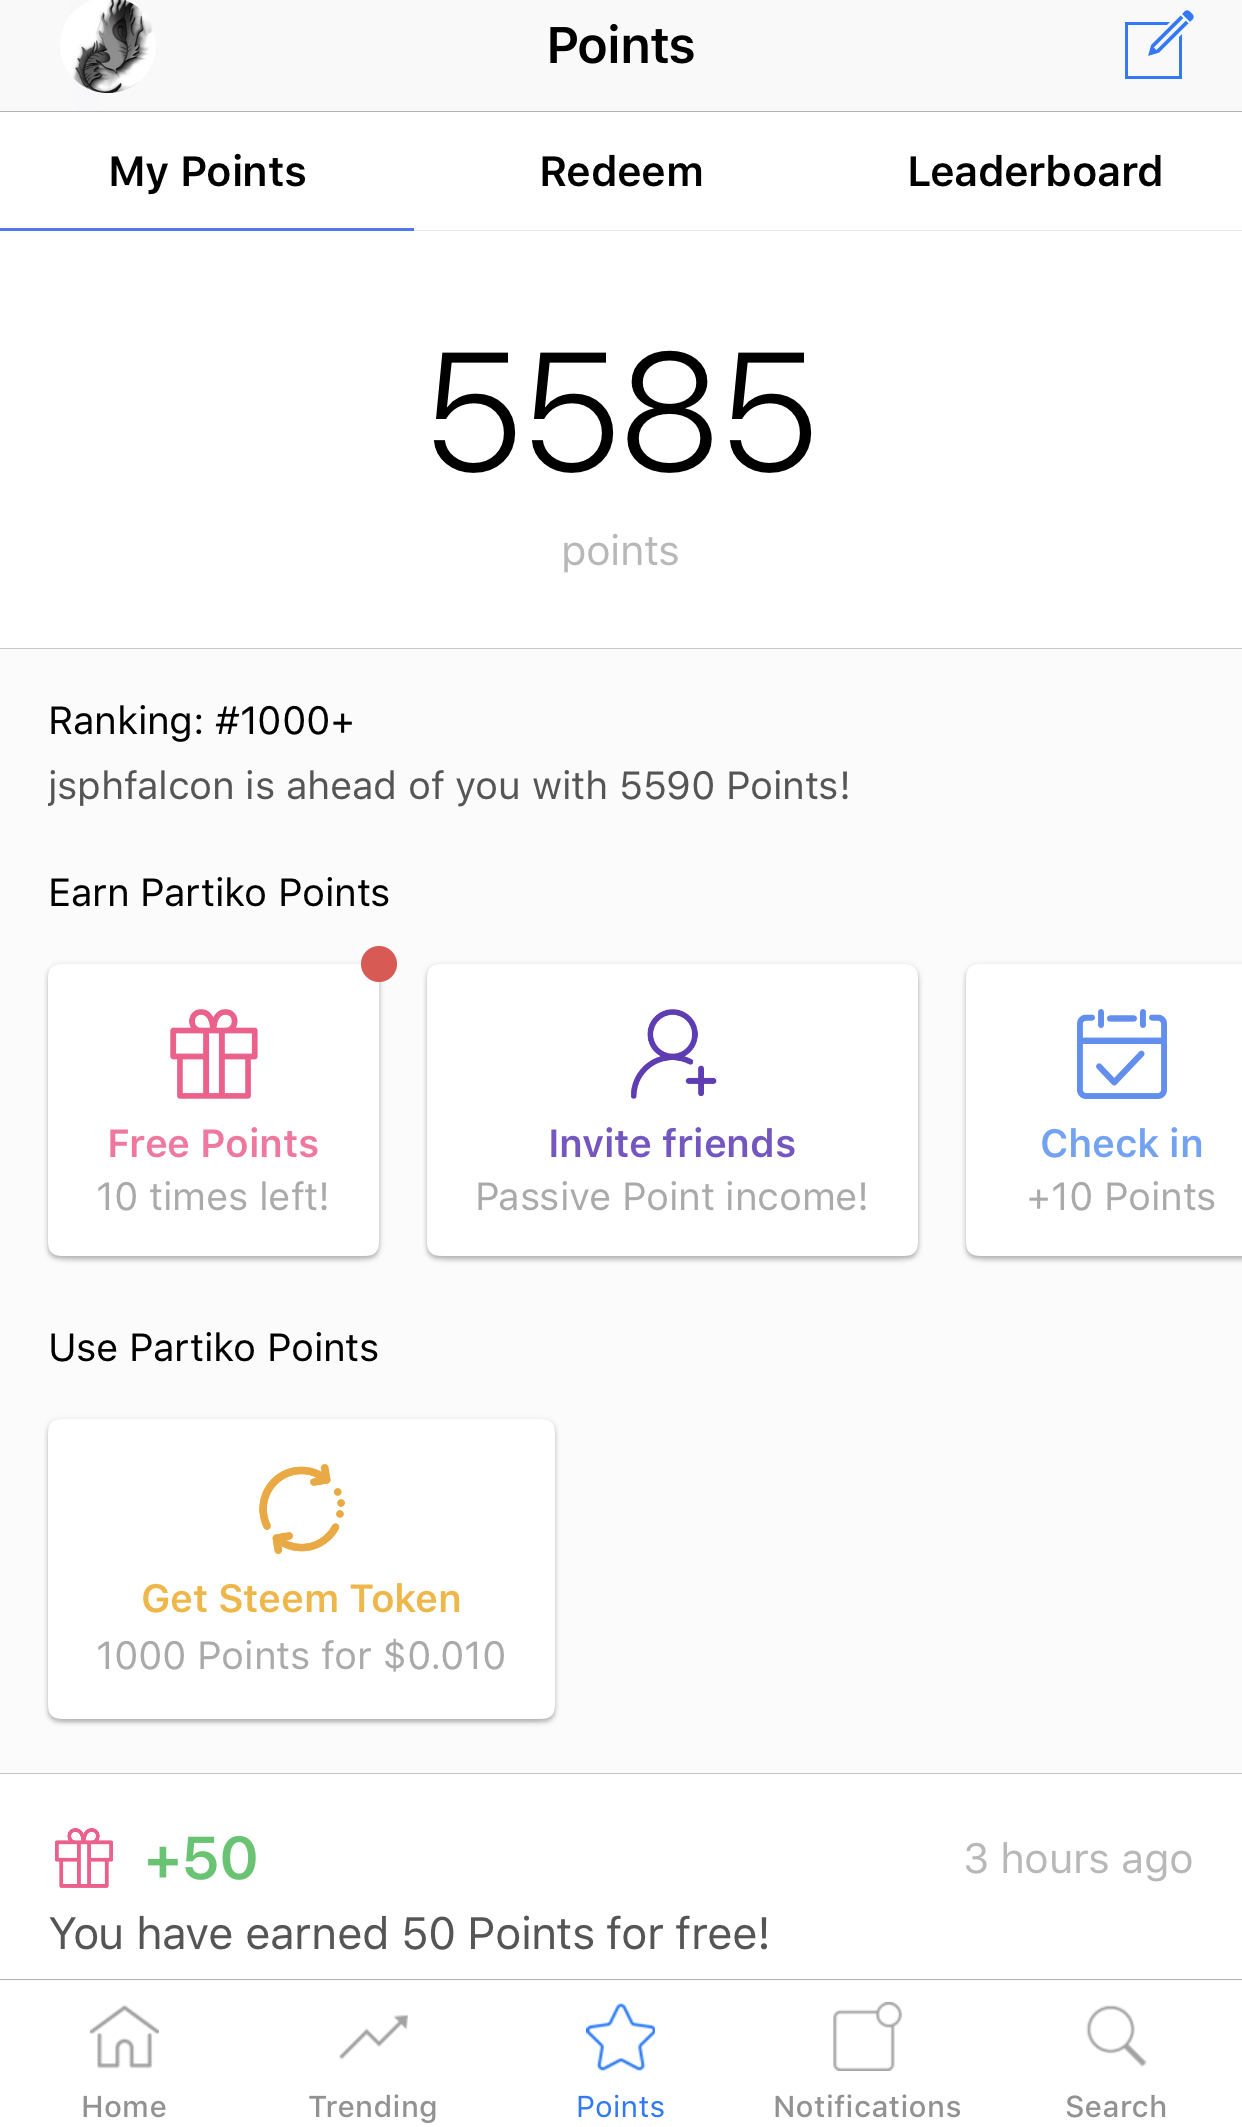Switch to the Redeem tab

pyautogui.click(x=621, y=171)
